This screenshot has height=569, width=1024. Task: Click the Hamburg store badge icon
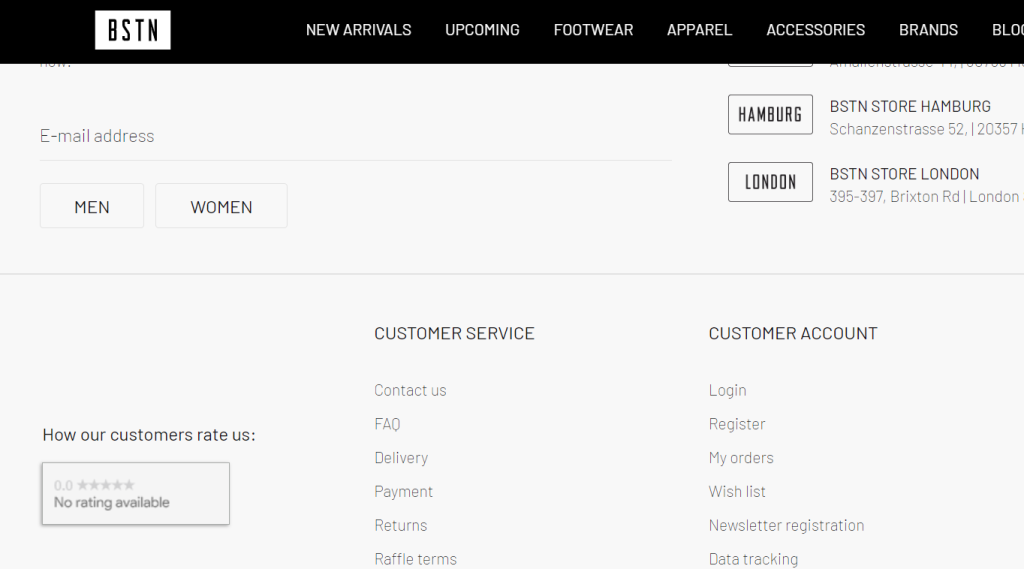click(x=770, y=115)
